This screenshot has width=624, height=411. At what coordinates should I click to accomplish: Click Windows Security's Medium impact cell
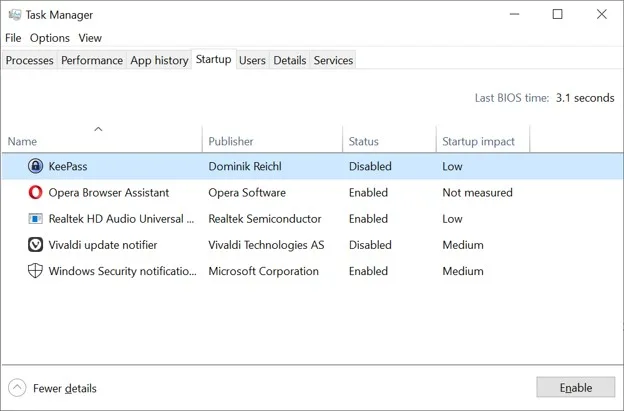click(463, 271)
